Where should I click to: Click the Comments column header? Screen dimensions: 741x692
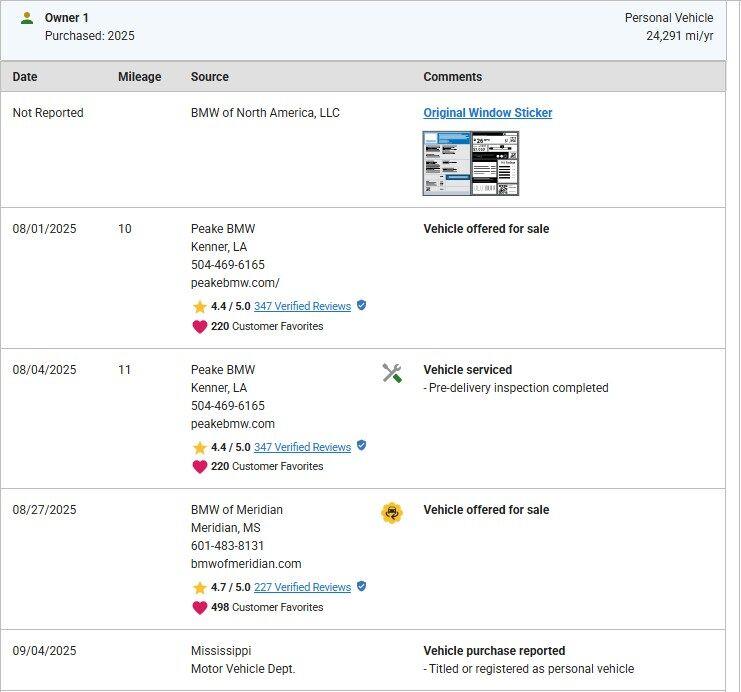[x=453, y=77]
